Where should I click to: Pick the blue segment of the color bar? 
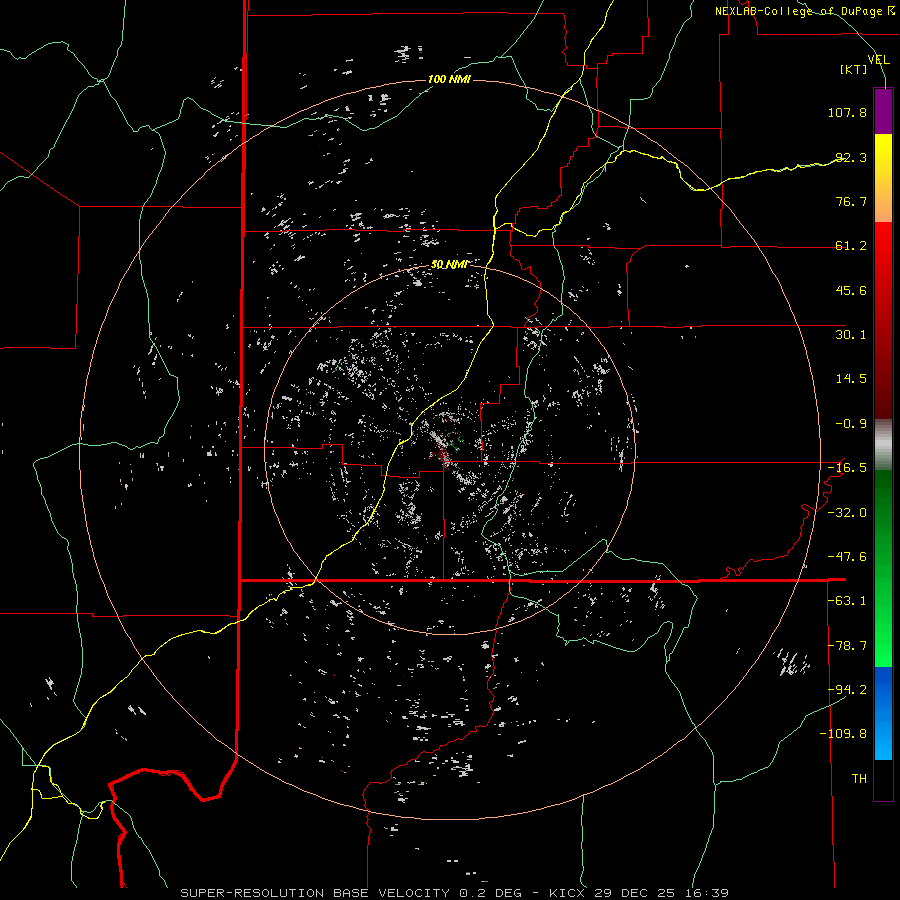pyautogui.click(x=883, y=713)
